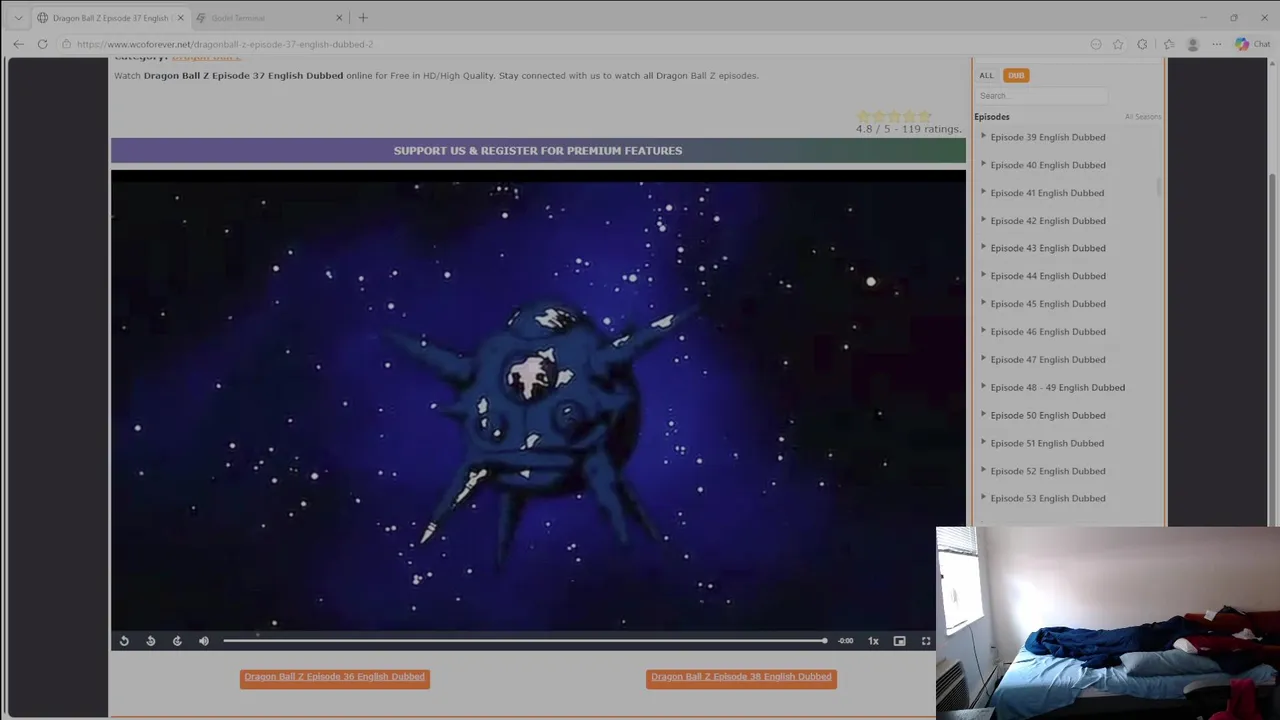Open the 1x playback speed menu
This screenshot has width=1280, height=720.
[873, 641]
